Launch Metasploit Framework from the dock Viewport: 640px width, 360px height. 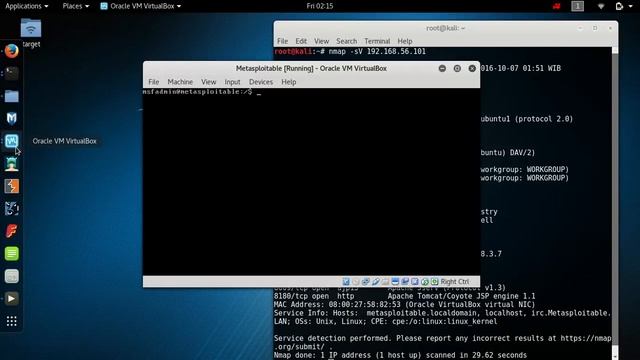pyautogui.click(x=11, y=118)
